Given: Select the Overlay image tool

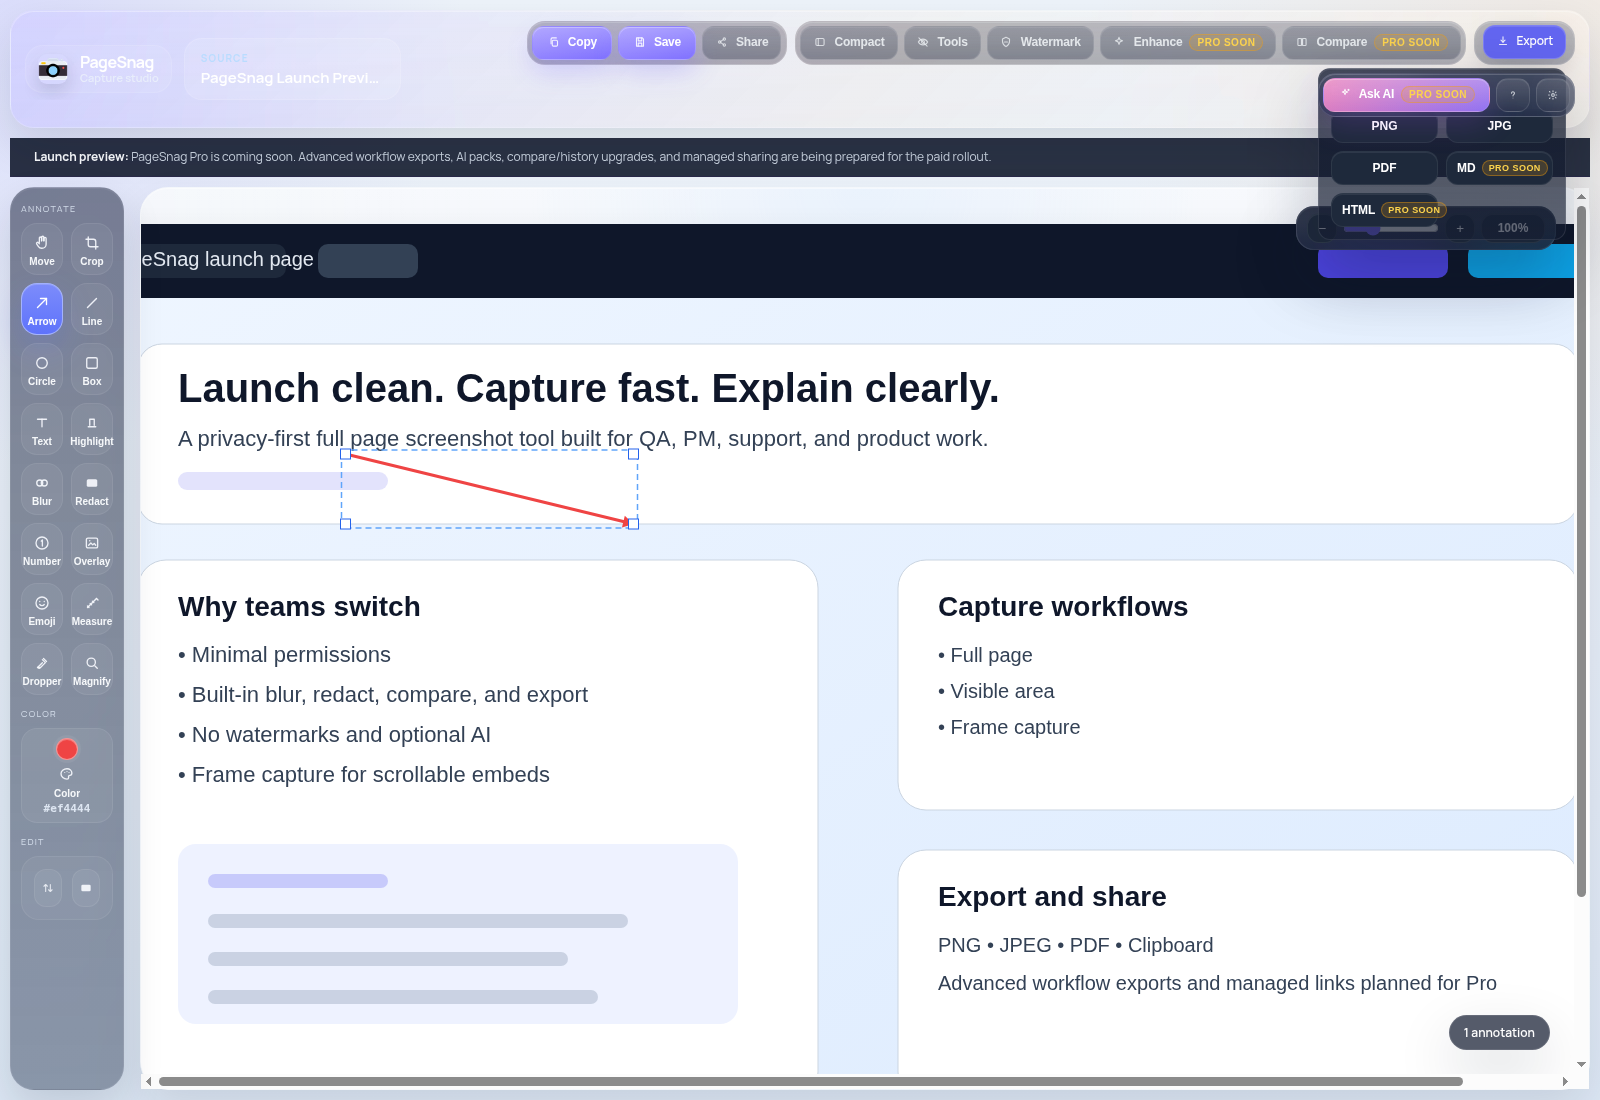Looking at the screenshot, I should (92, 549).
